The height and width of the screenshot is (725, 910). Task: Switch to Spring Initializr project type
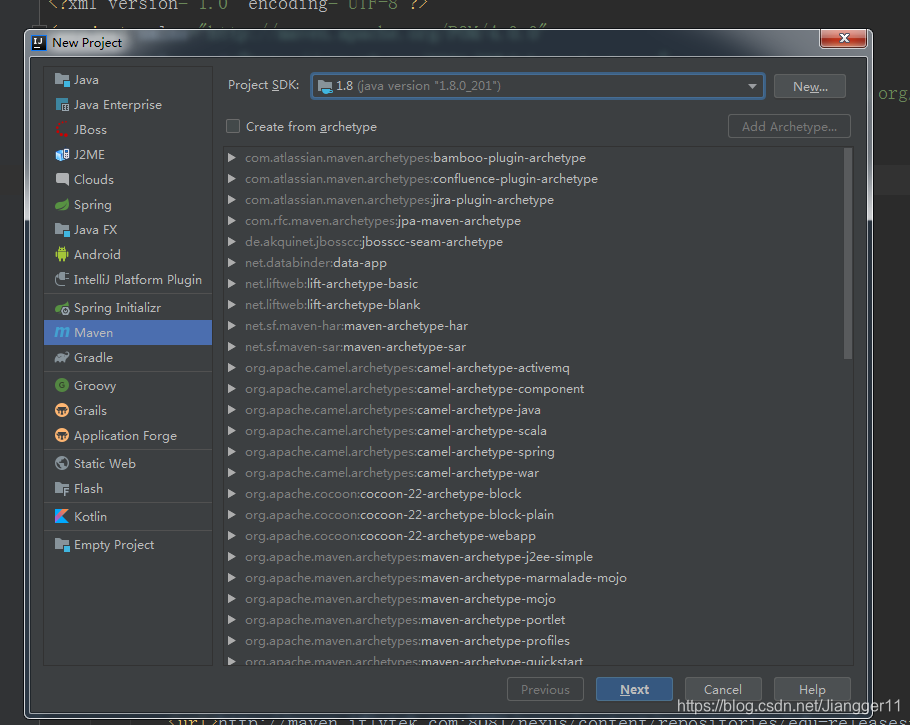[117, 308]
